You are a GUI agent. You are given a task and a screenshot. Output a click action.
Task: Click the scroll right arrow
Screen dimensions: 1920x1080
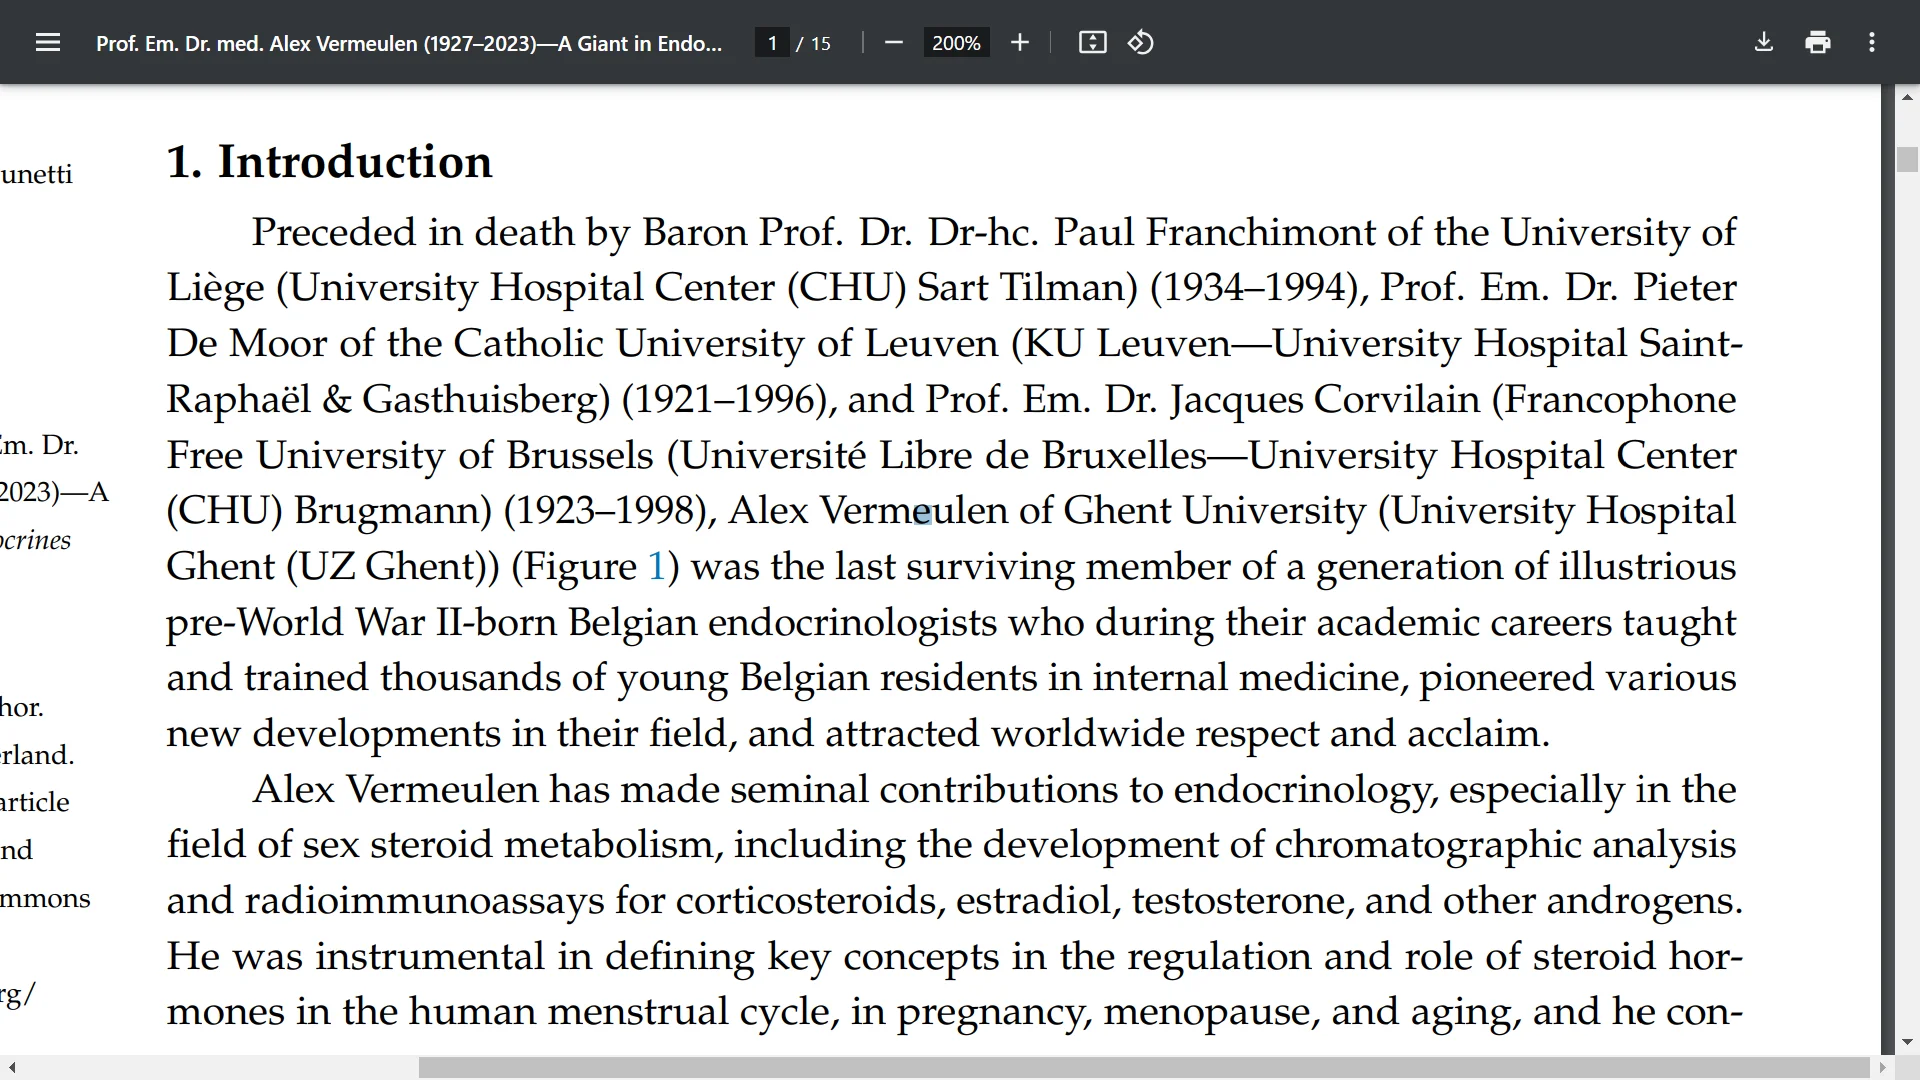1884,1068
